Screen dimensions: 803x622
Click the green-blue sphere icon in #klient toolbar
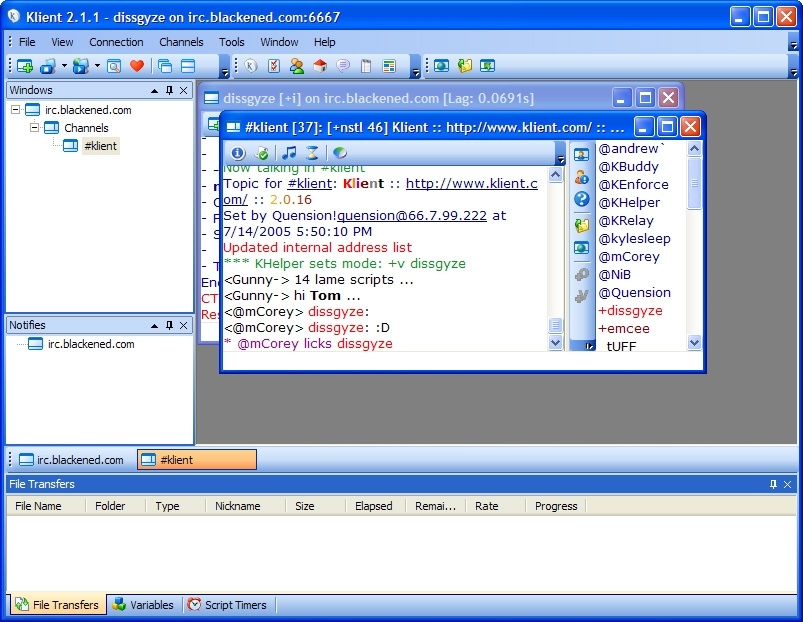[x=340, y=153]
